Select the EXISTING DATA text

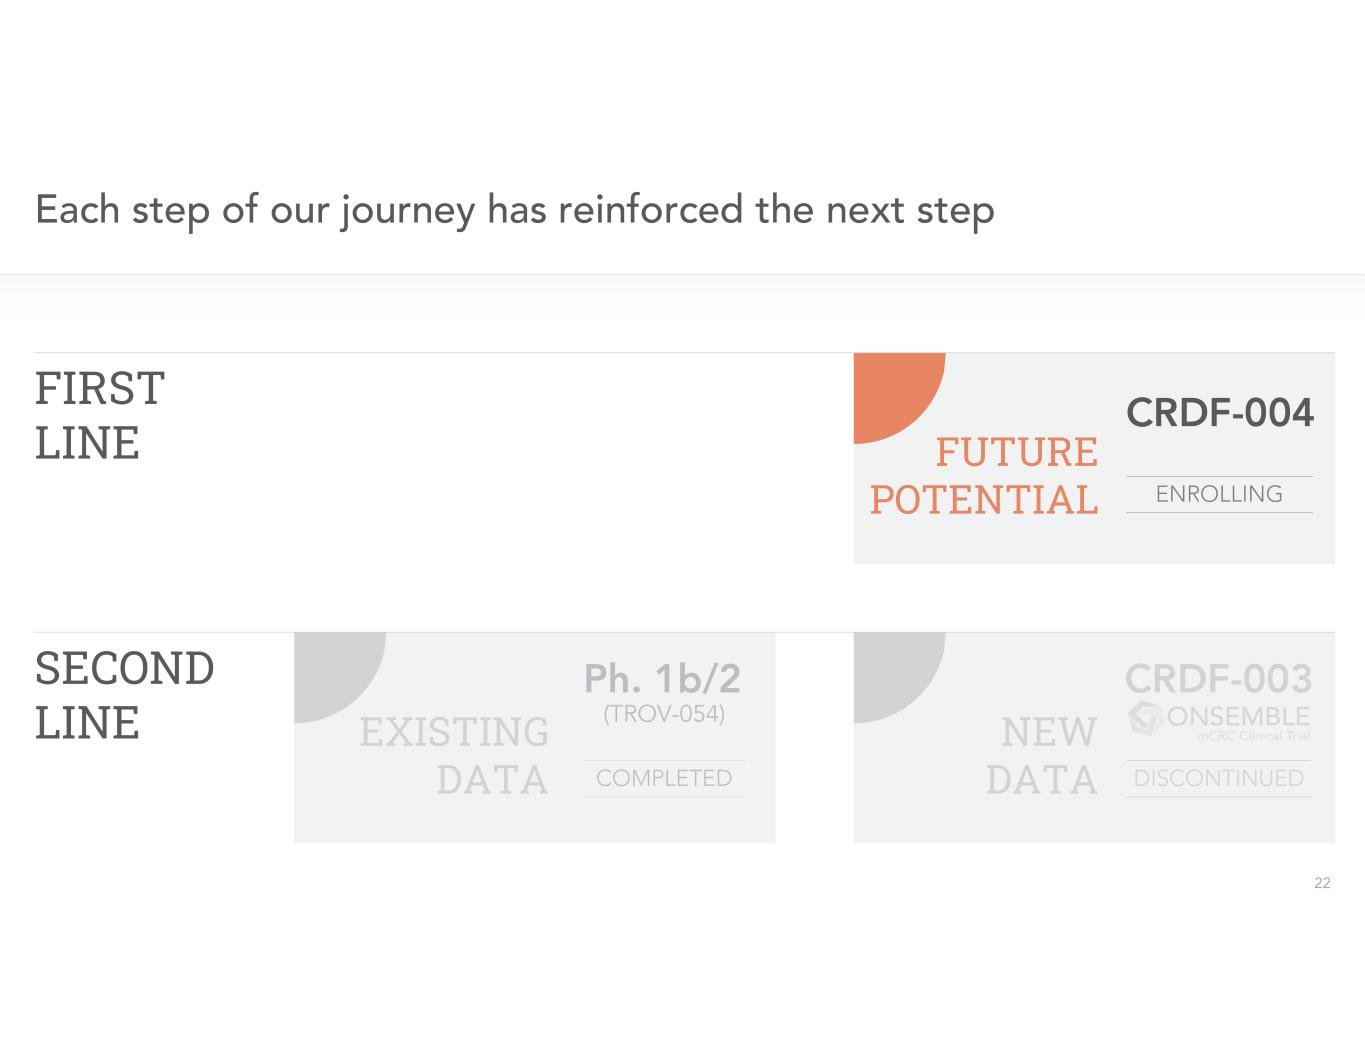pyautogui.click(x=455, y=756)
